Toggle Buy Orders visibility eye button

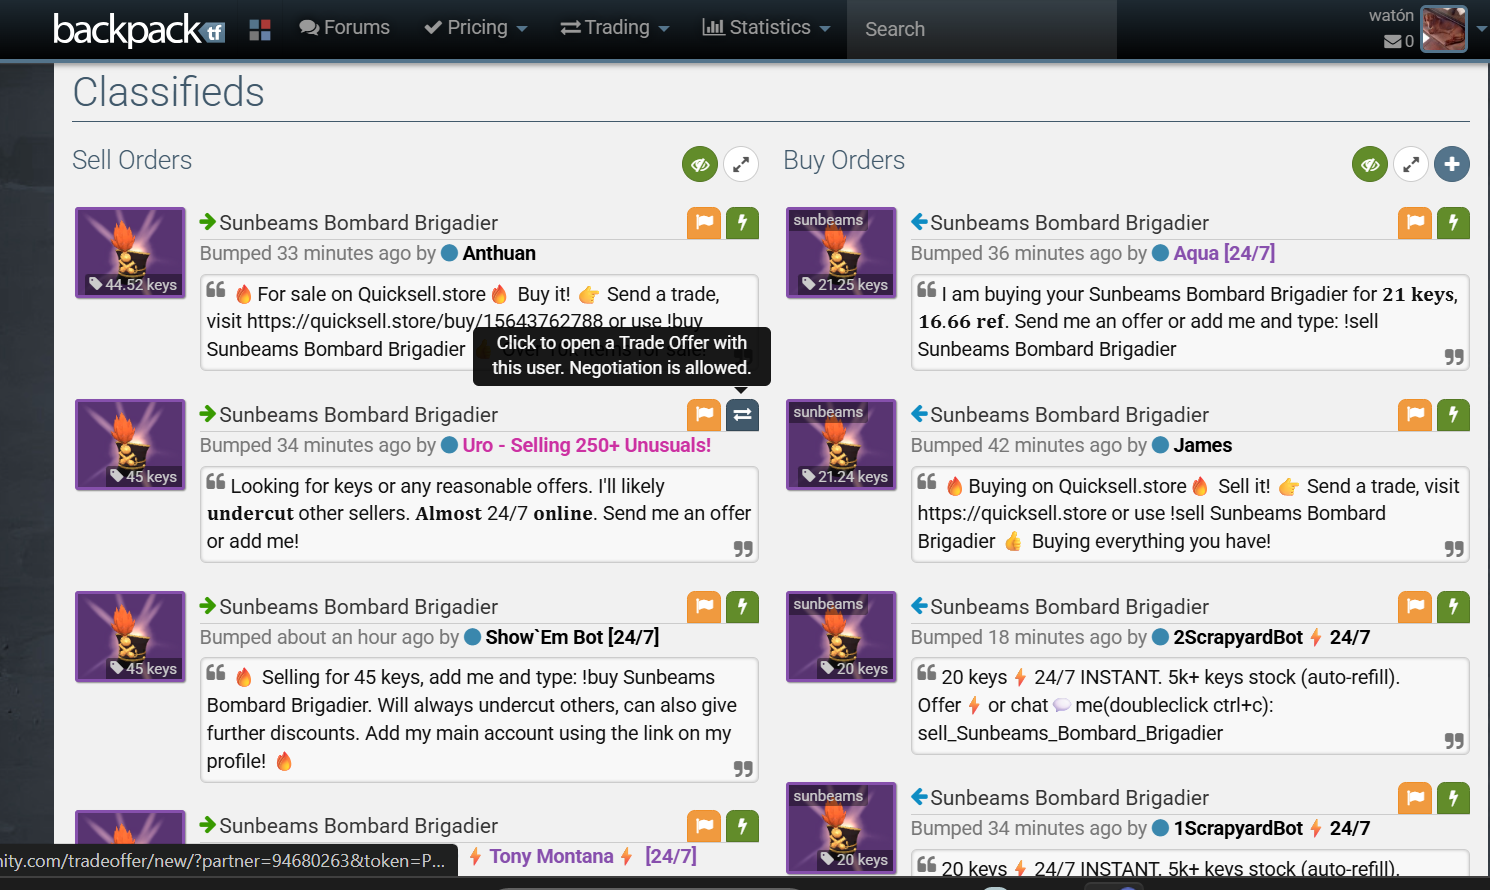click(1370, 164)
